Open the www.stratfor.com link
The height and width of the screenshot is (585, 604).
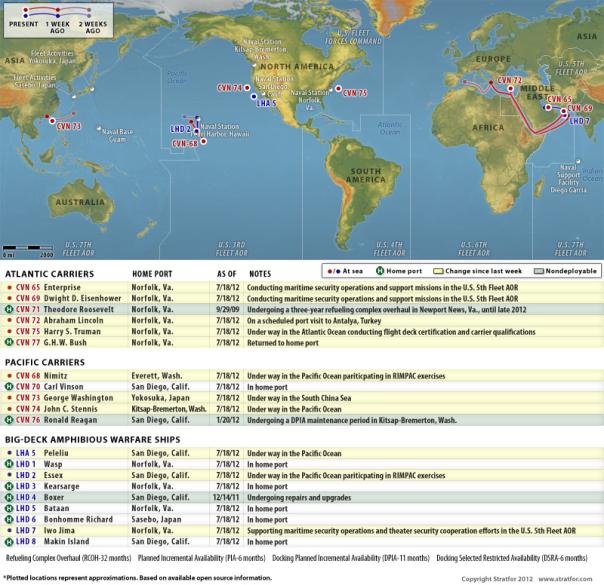[x=565, y=579]
